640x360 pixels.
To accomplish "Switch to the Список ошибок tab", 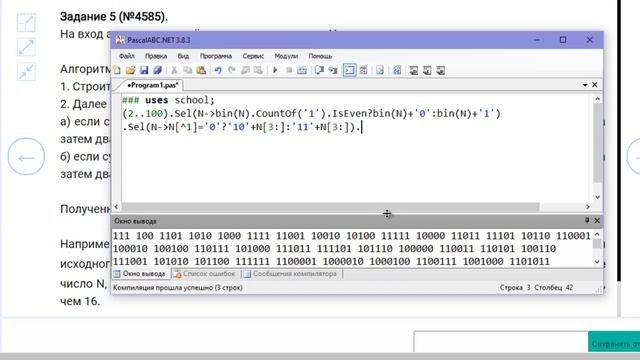I will [x=205, y=274].
